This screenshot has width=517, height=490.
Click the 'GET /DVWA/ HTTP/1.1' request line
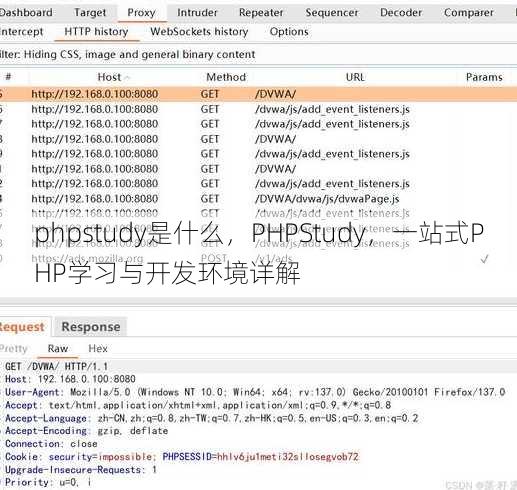click(x=57, y=367)
